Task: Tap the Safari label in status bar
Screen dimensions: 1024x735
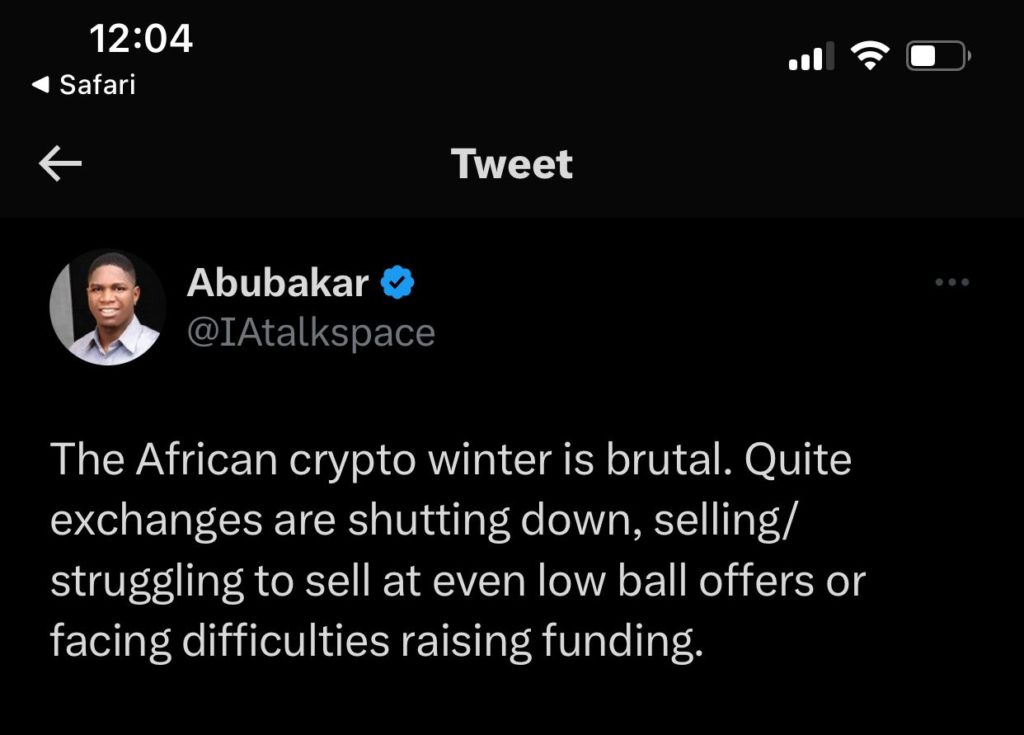Action: 97,85
